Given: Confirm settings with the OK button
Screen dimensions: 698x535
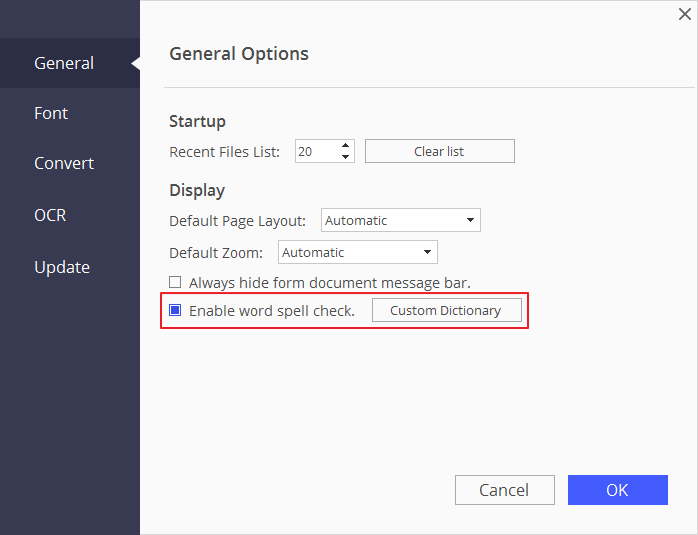Looking at the screenshot, I should (617, 490).
